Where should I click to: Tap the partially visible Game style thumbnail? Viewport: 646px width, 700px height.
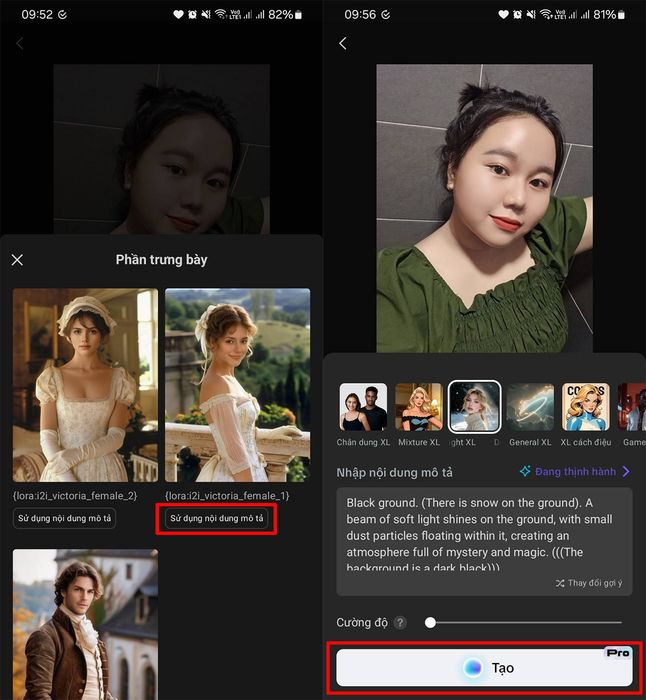click(x=632, y=408)
